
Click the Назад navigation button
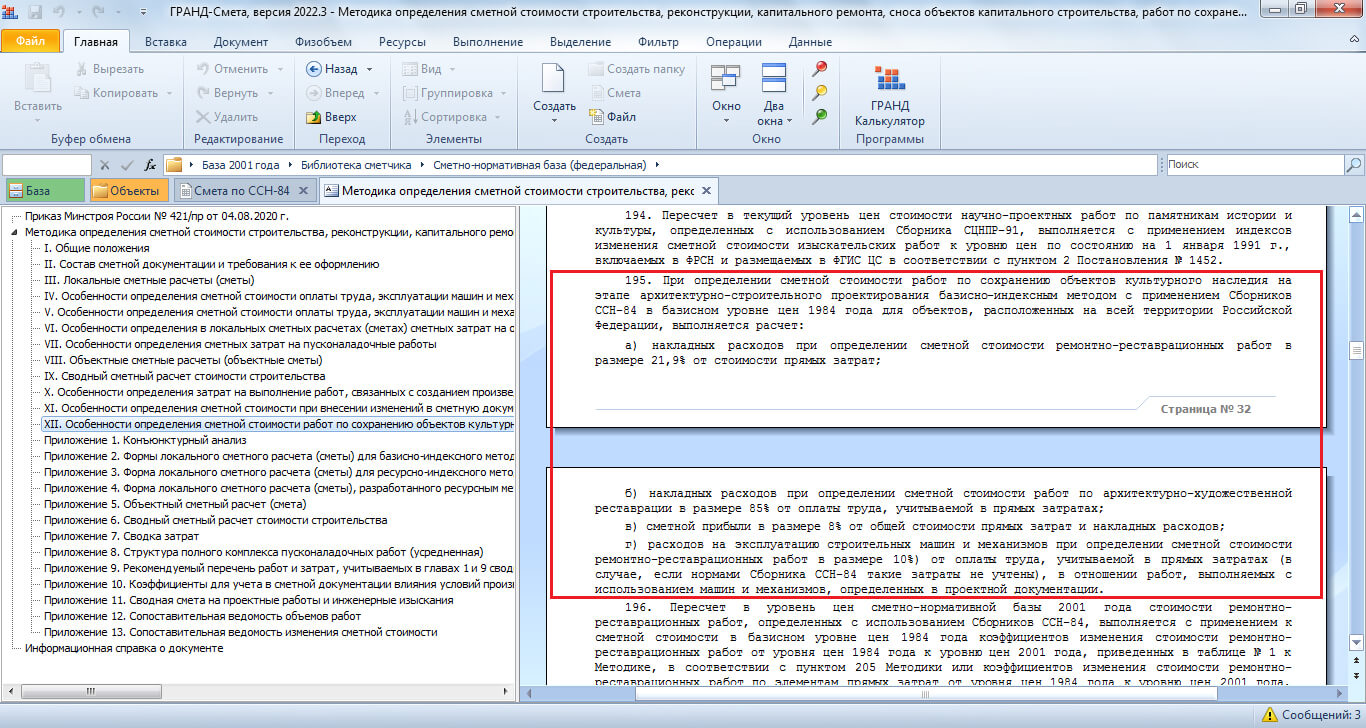tap(333, 69)
